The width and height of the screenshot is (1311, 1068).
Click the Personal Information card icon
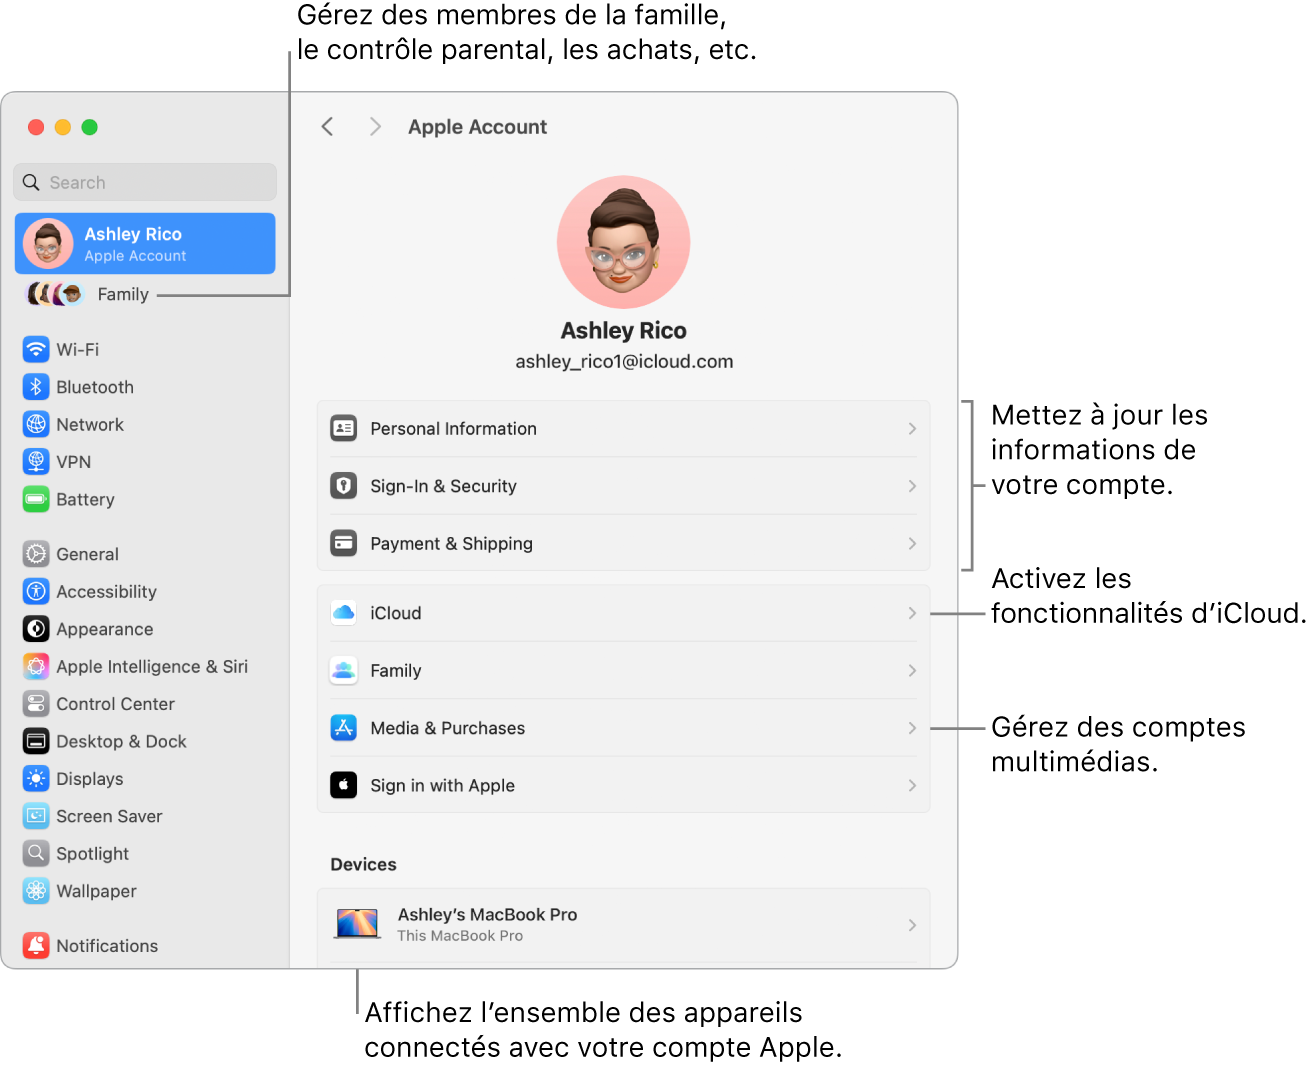click(344, 428)
